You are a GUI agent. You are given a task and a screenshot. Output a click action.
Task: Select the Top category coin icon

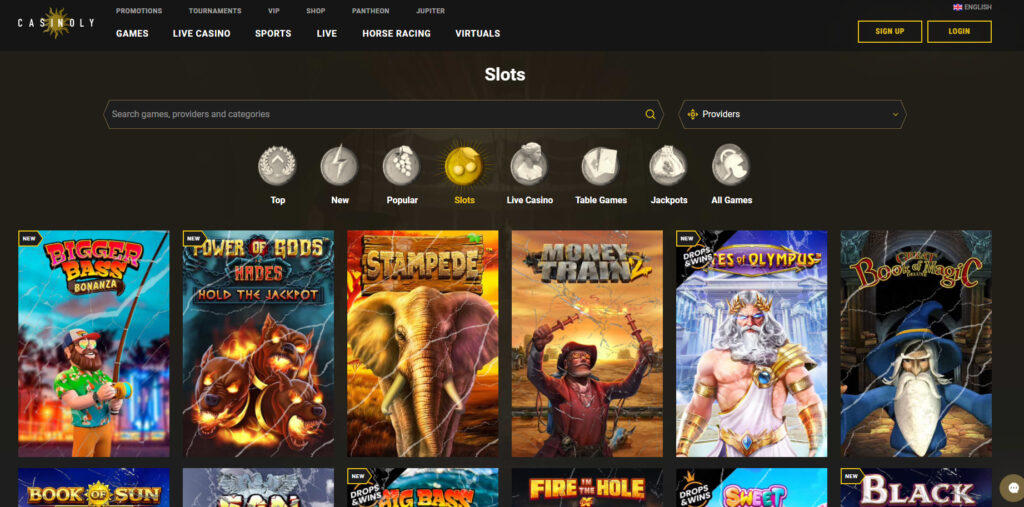pyautogui.click(x=277, y=165)
